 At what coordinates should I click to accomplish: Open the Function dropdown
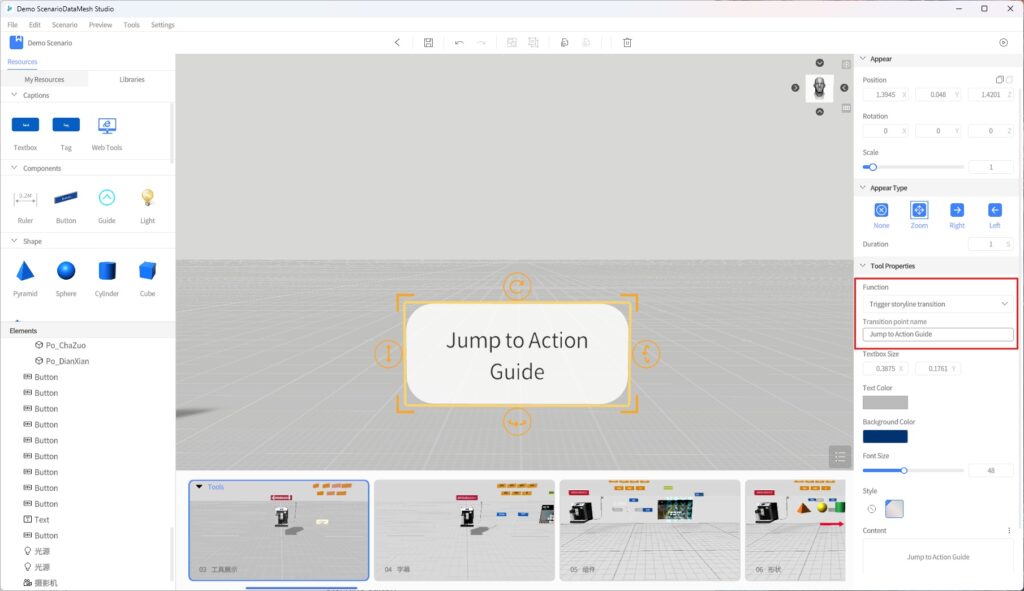[x=938, y=303]
